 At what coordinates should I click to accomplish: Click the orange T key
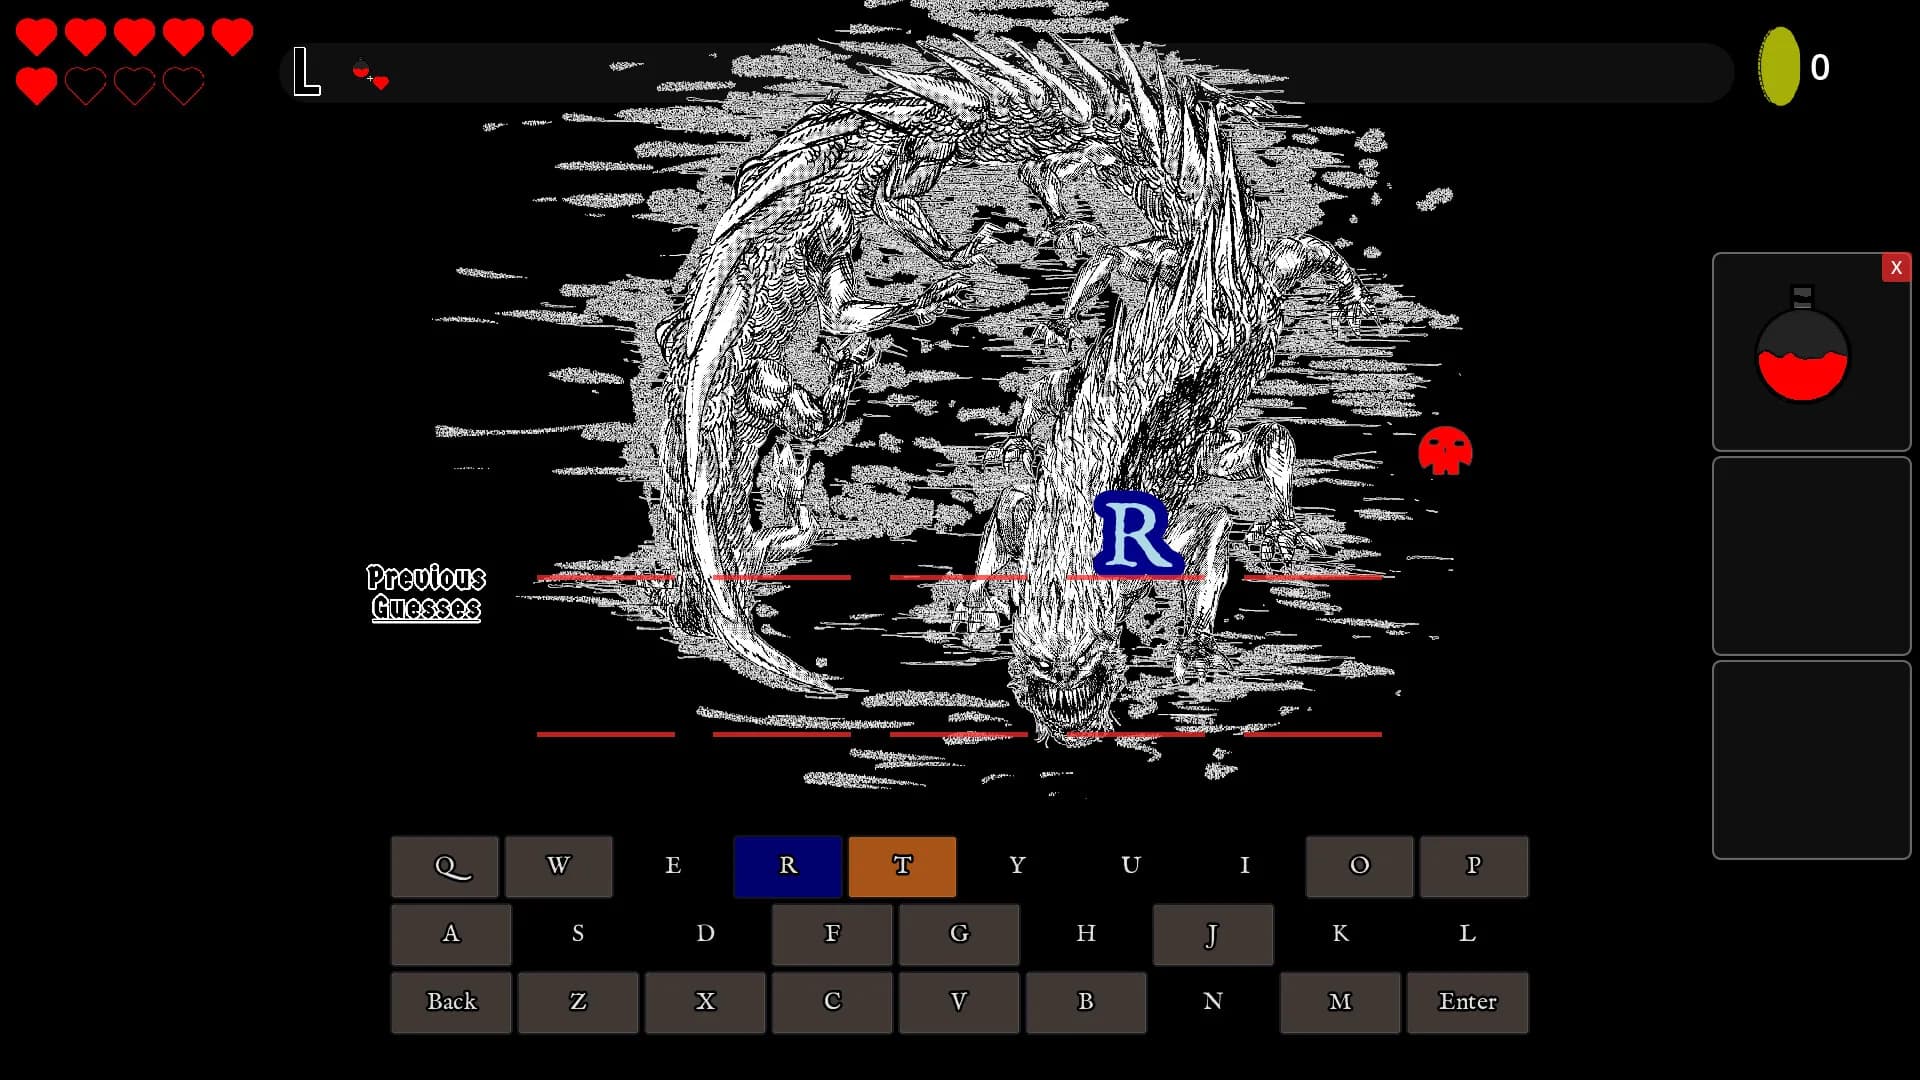pos(902,866)
